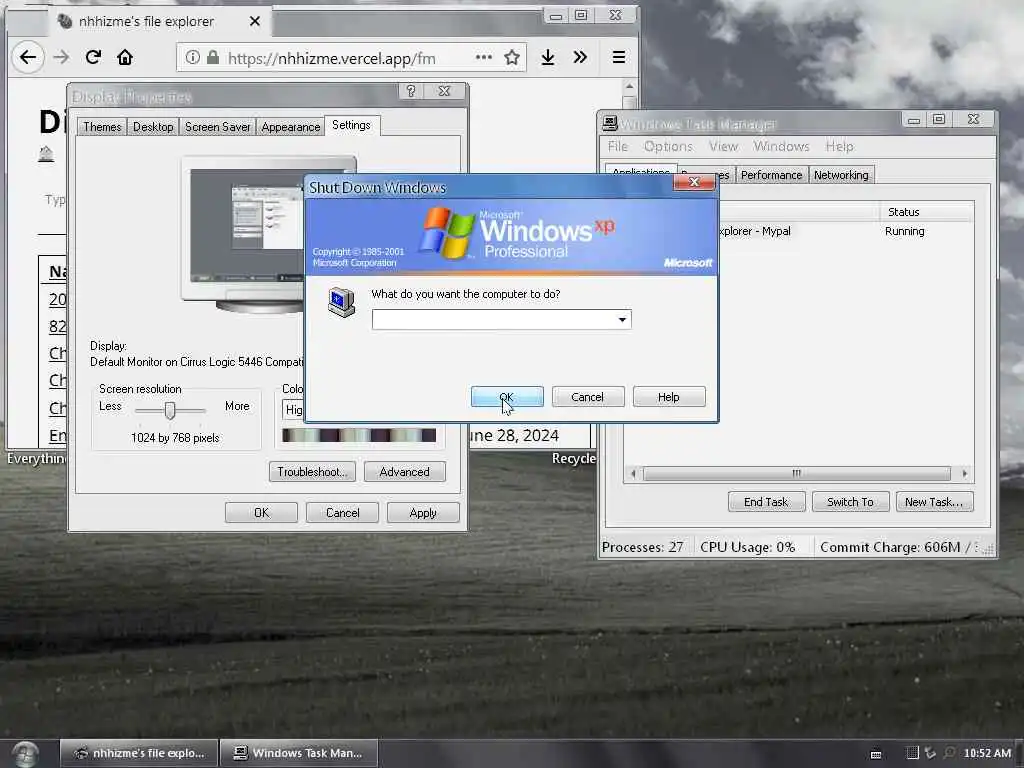Open the Color quality dropdown
This screenshot has height=768, width=1024.
pos(293,409)
